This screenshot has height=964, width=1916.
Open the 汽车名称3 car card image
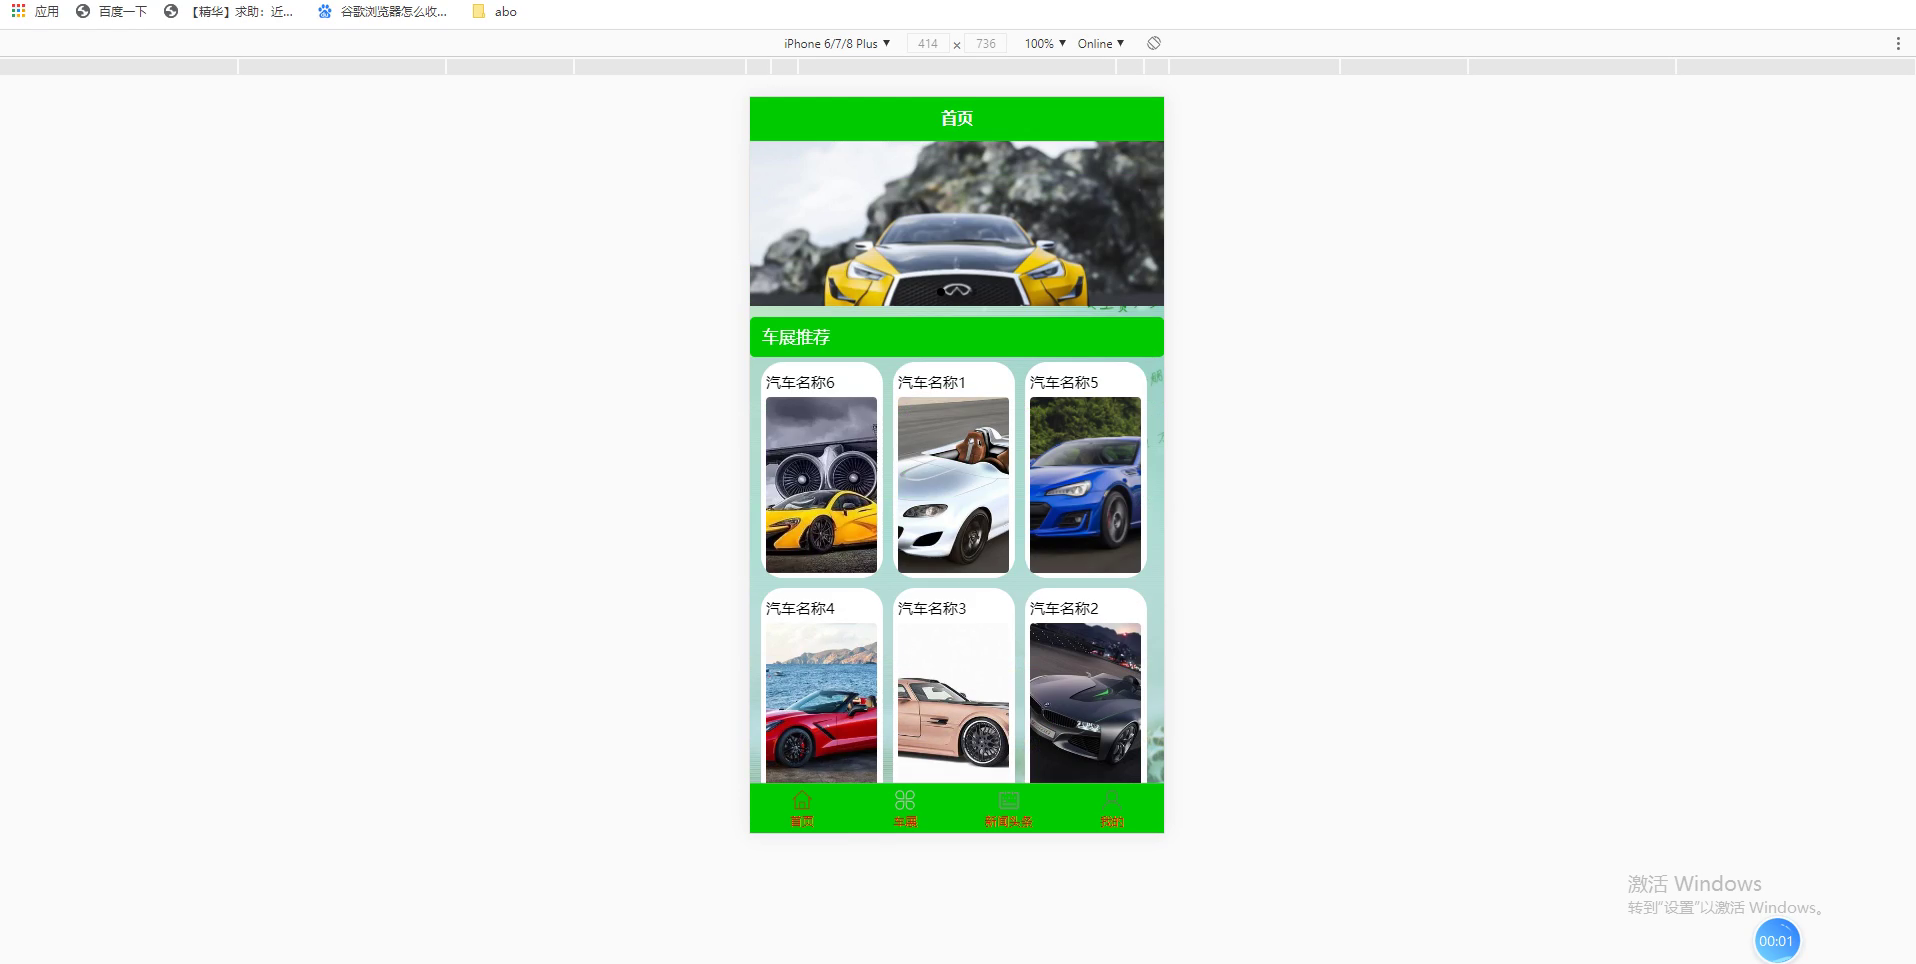[953, 703]
